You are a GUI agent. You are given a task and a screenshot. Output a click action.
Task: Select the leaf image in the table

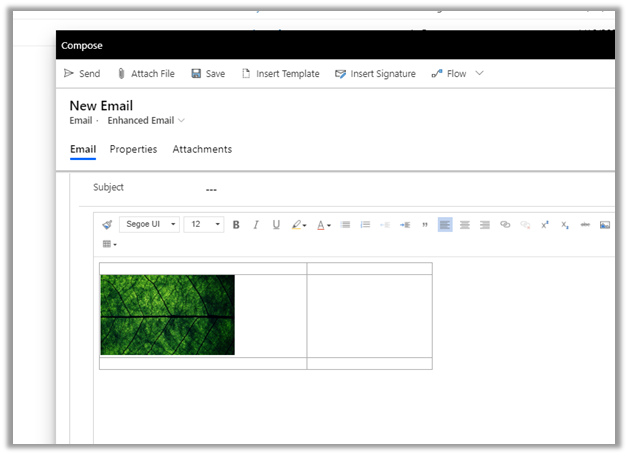[x=167, y=315]
